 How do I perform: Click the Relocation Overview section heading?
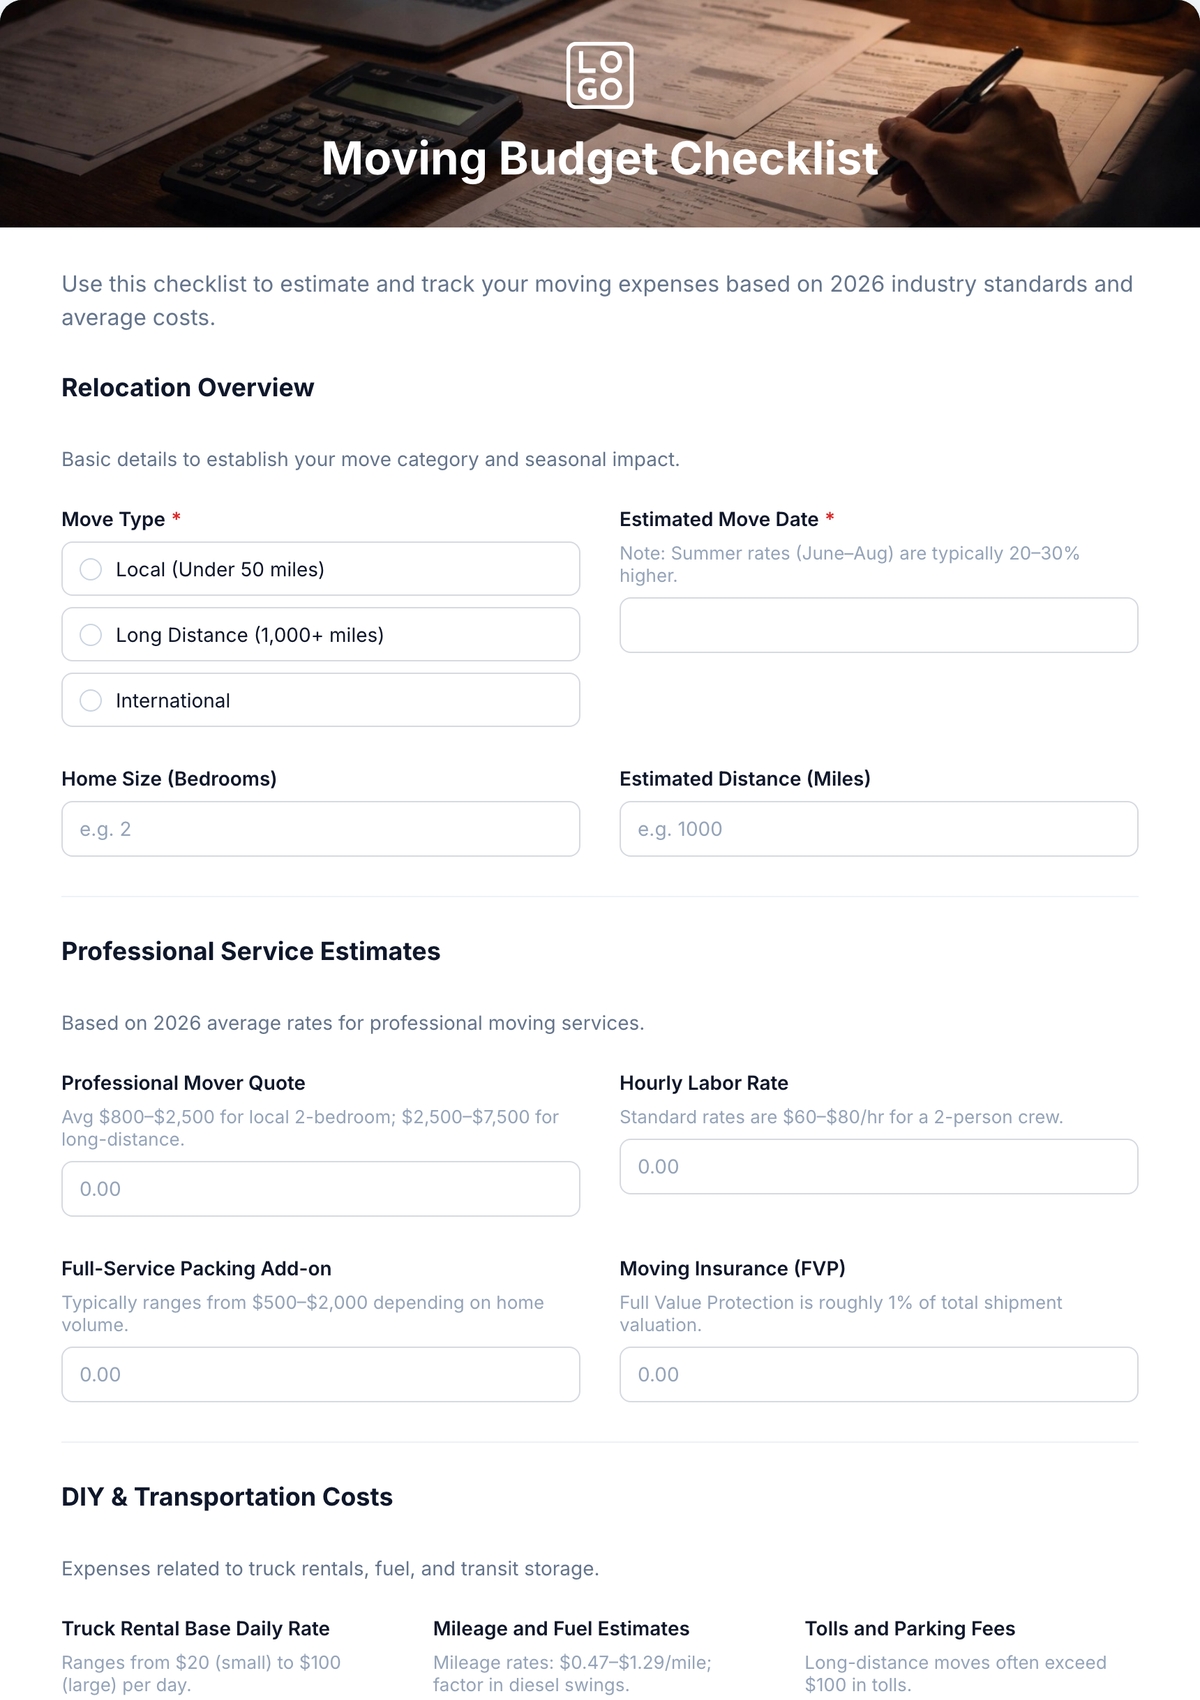(188, 388)
